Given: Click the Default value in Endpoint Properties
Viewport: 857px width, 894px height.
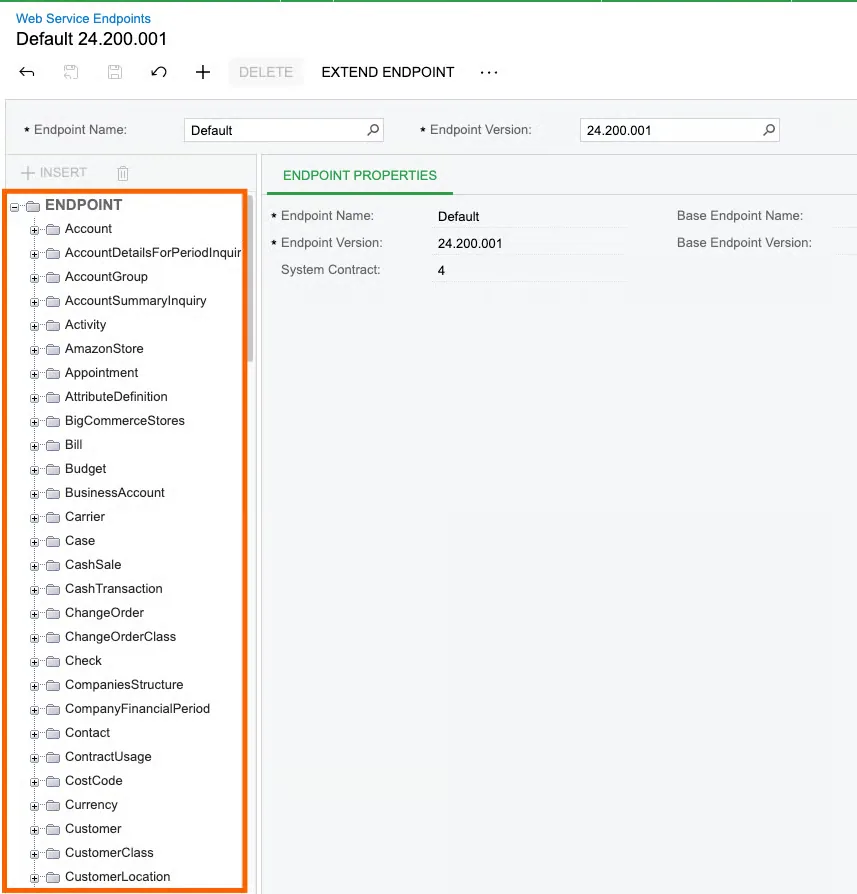Looking at the screenshot, I should (x=458, y=217).
